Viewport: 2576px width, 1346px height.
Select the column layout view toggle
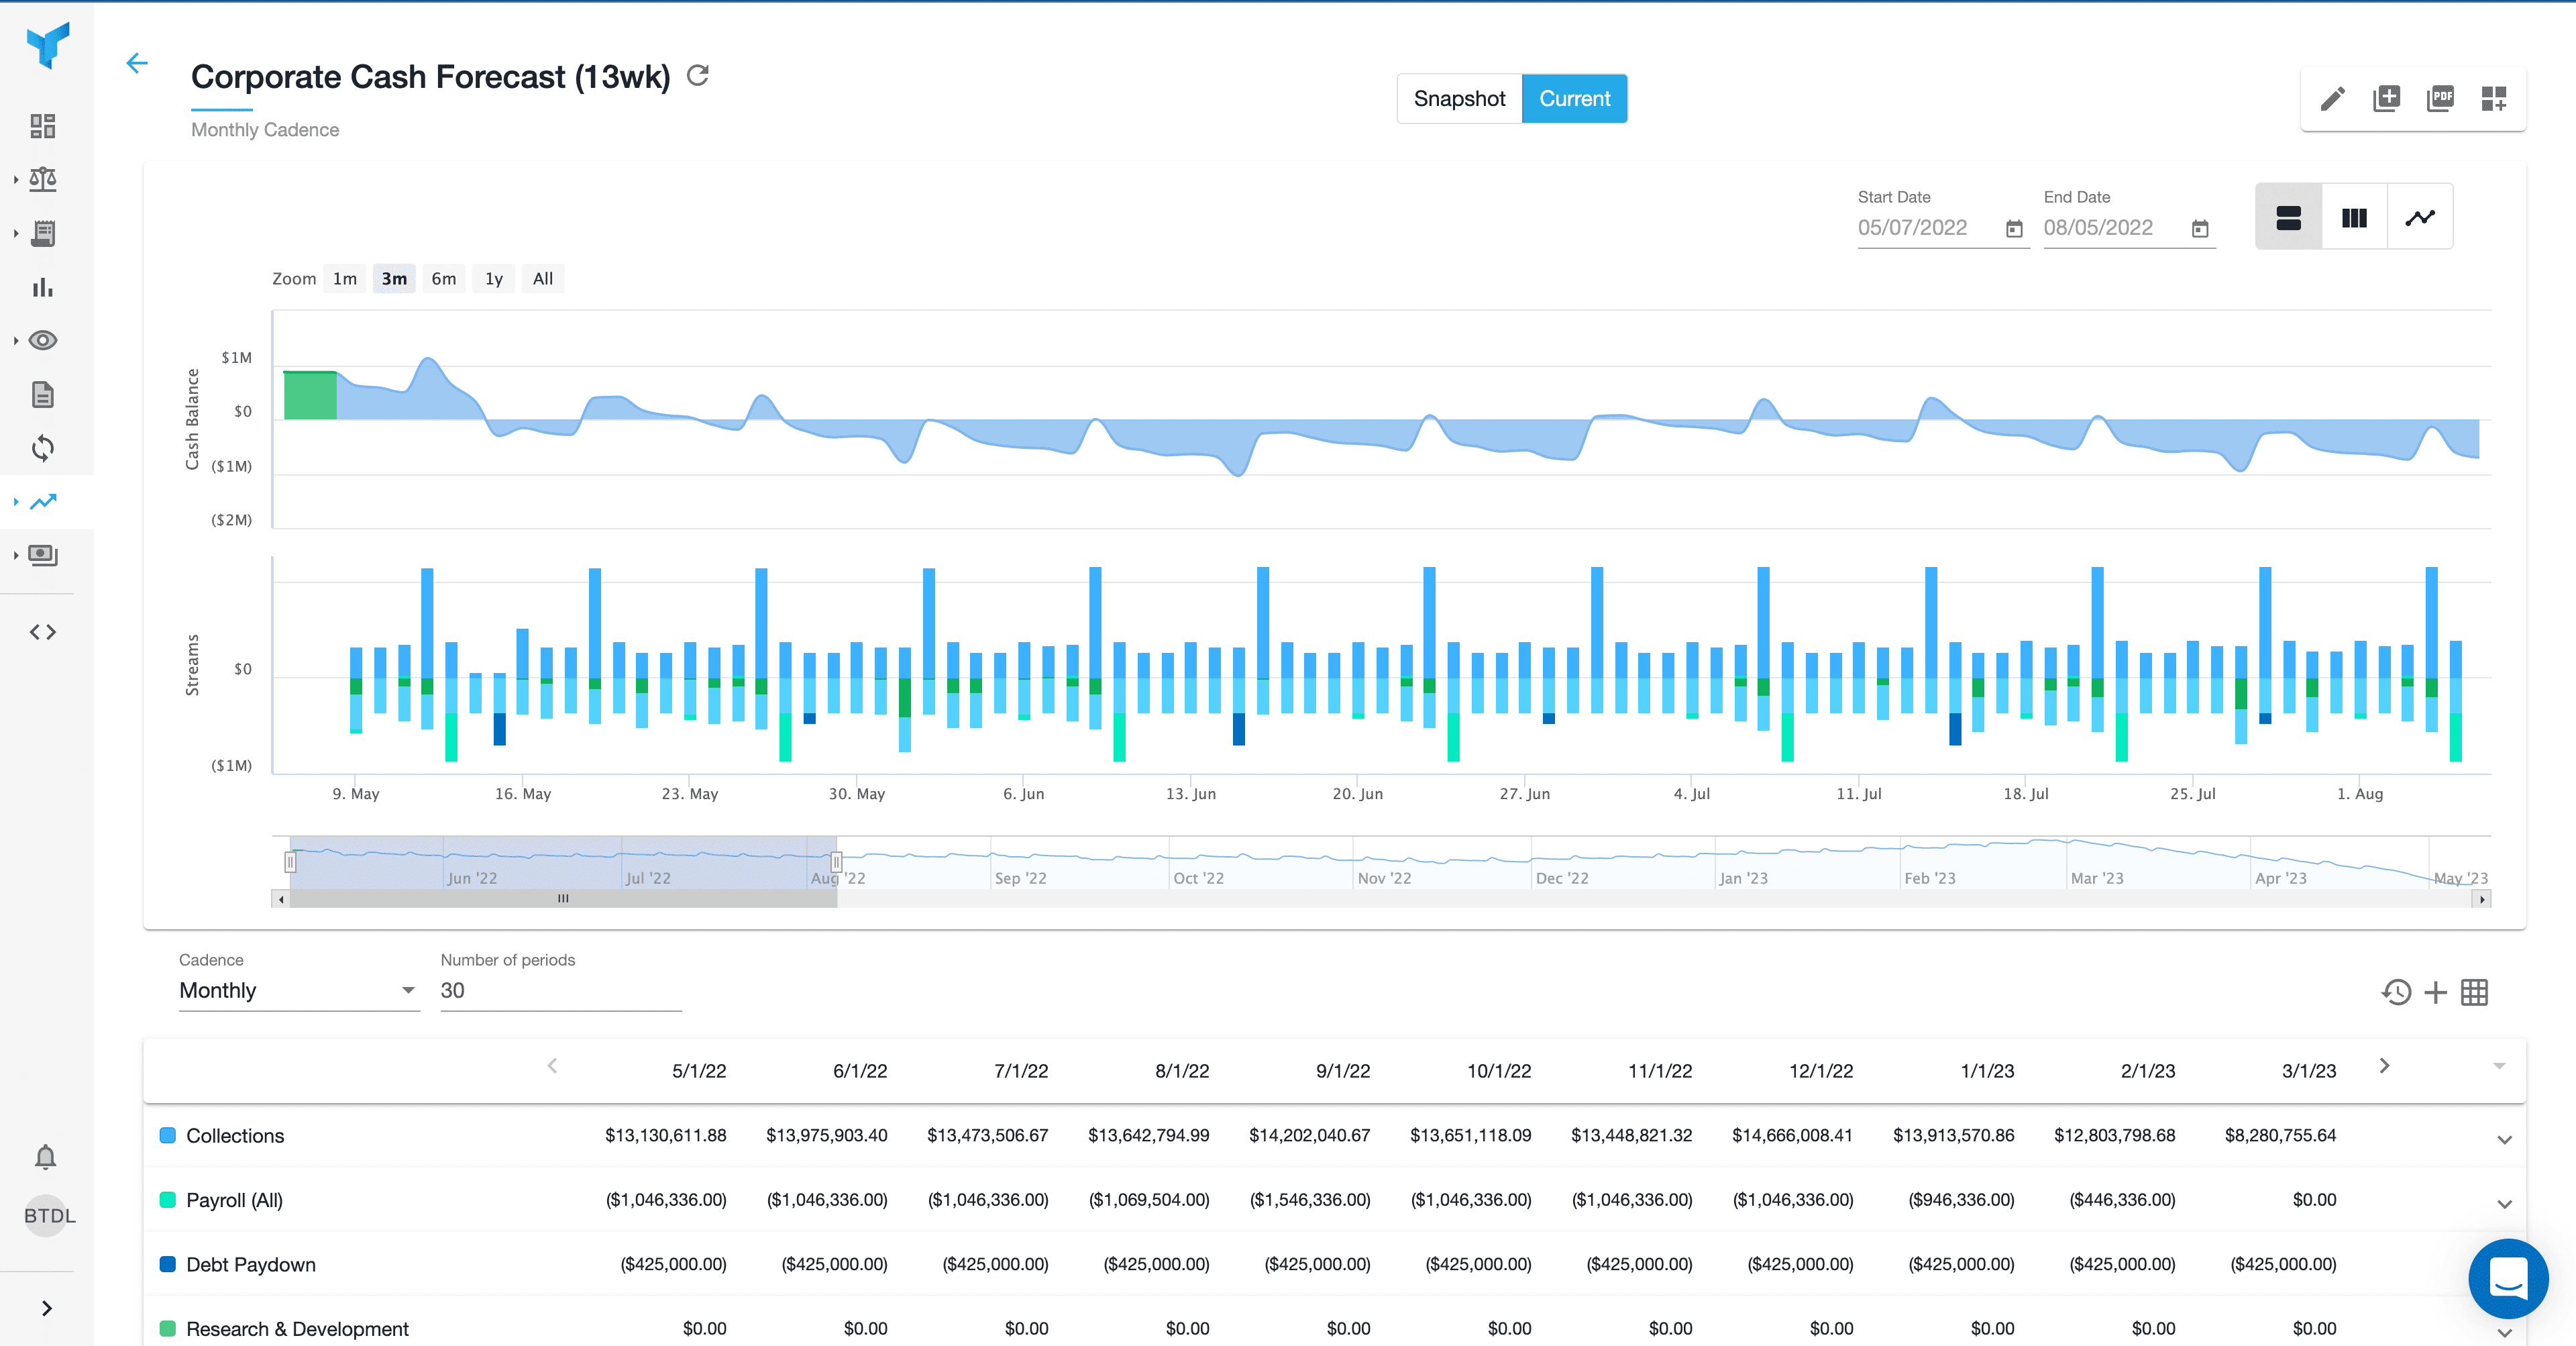tap(2354, 217)
